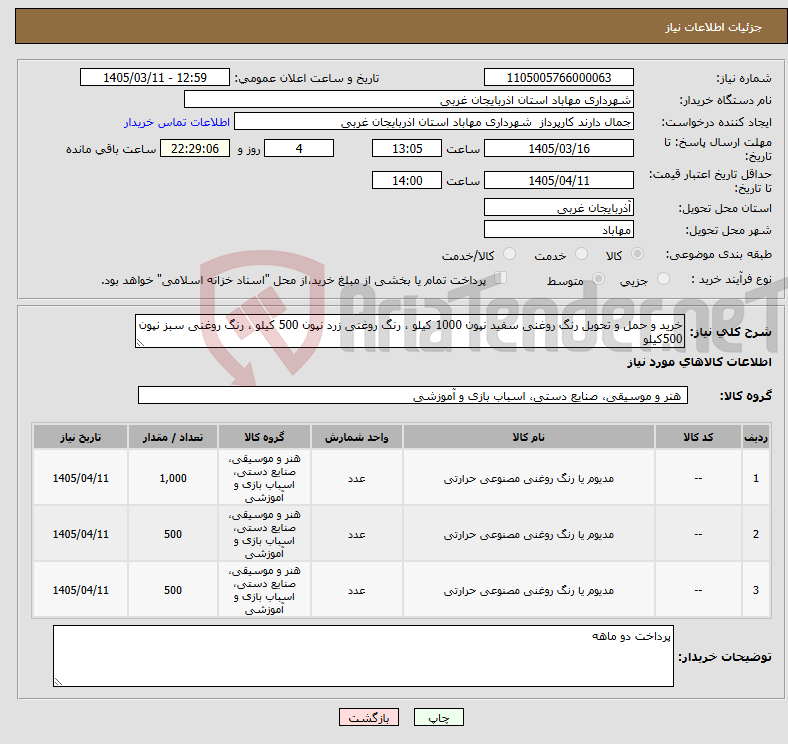Click the unit عدد in row 2

[x=356, y=534]
